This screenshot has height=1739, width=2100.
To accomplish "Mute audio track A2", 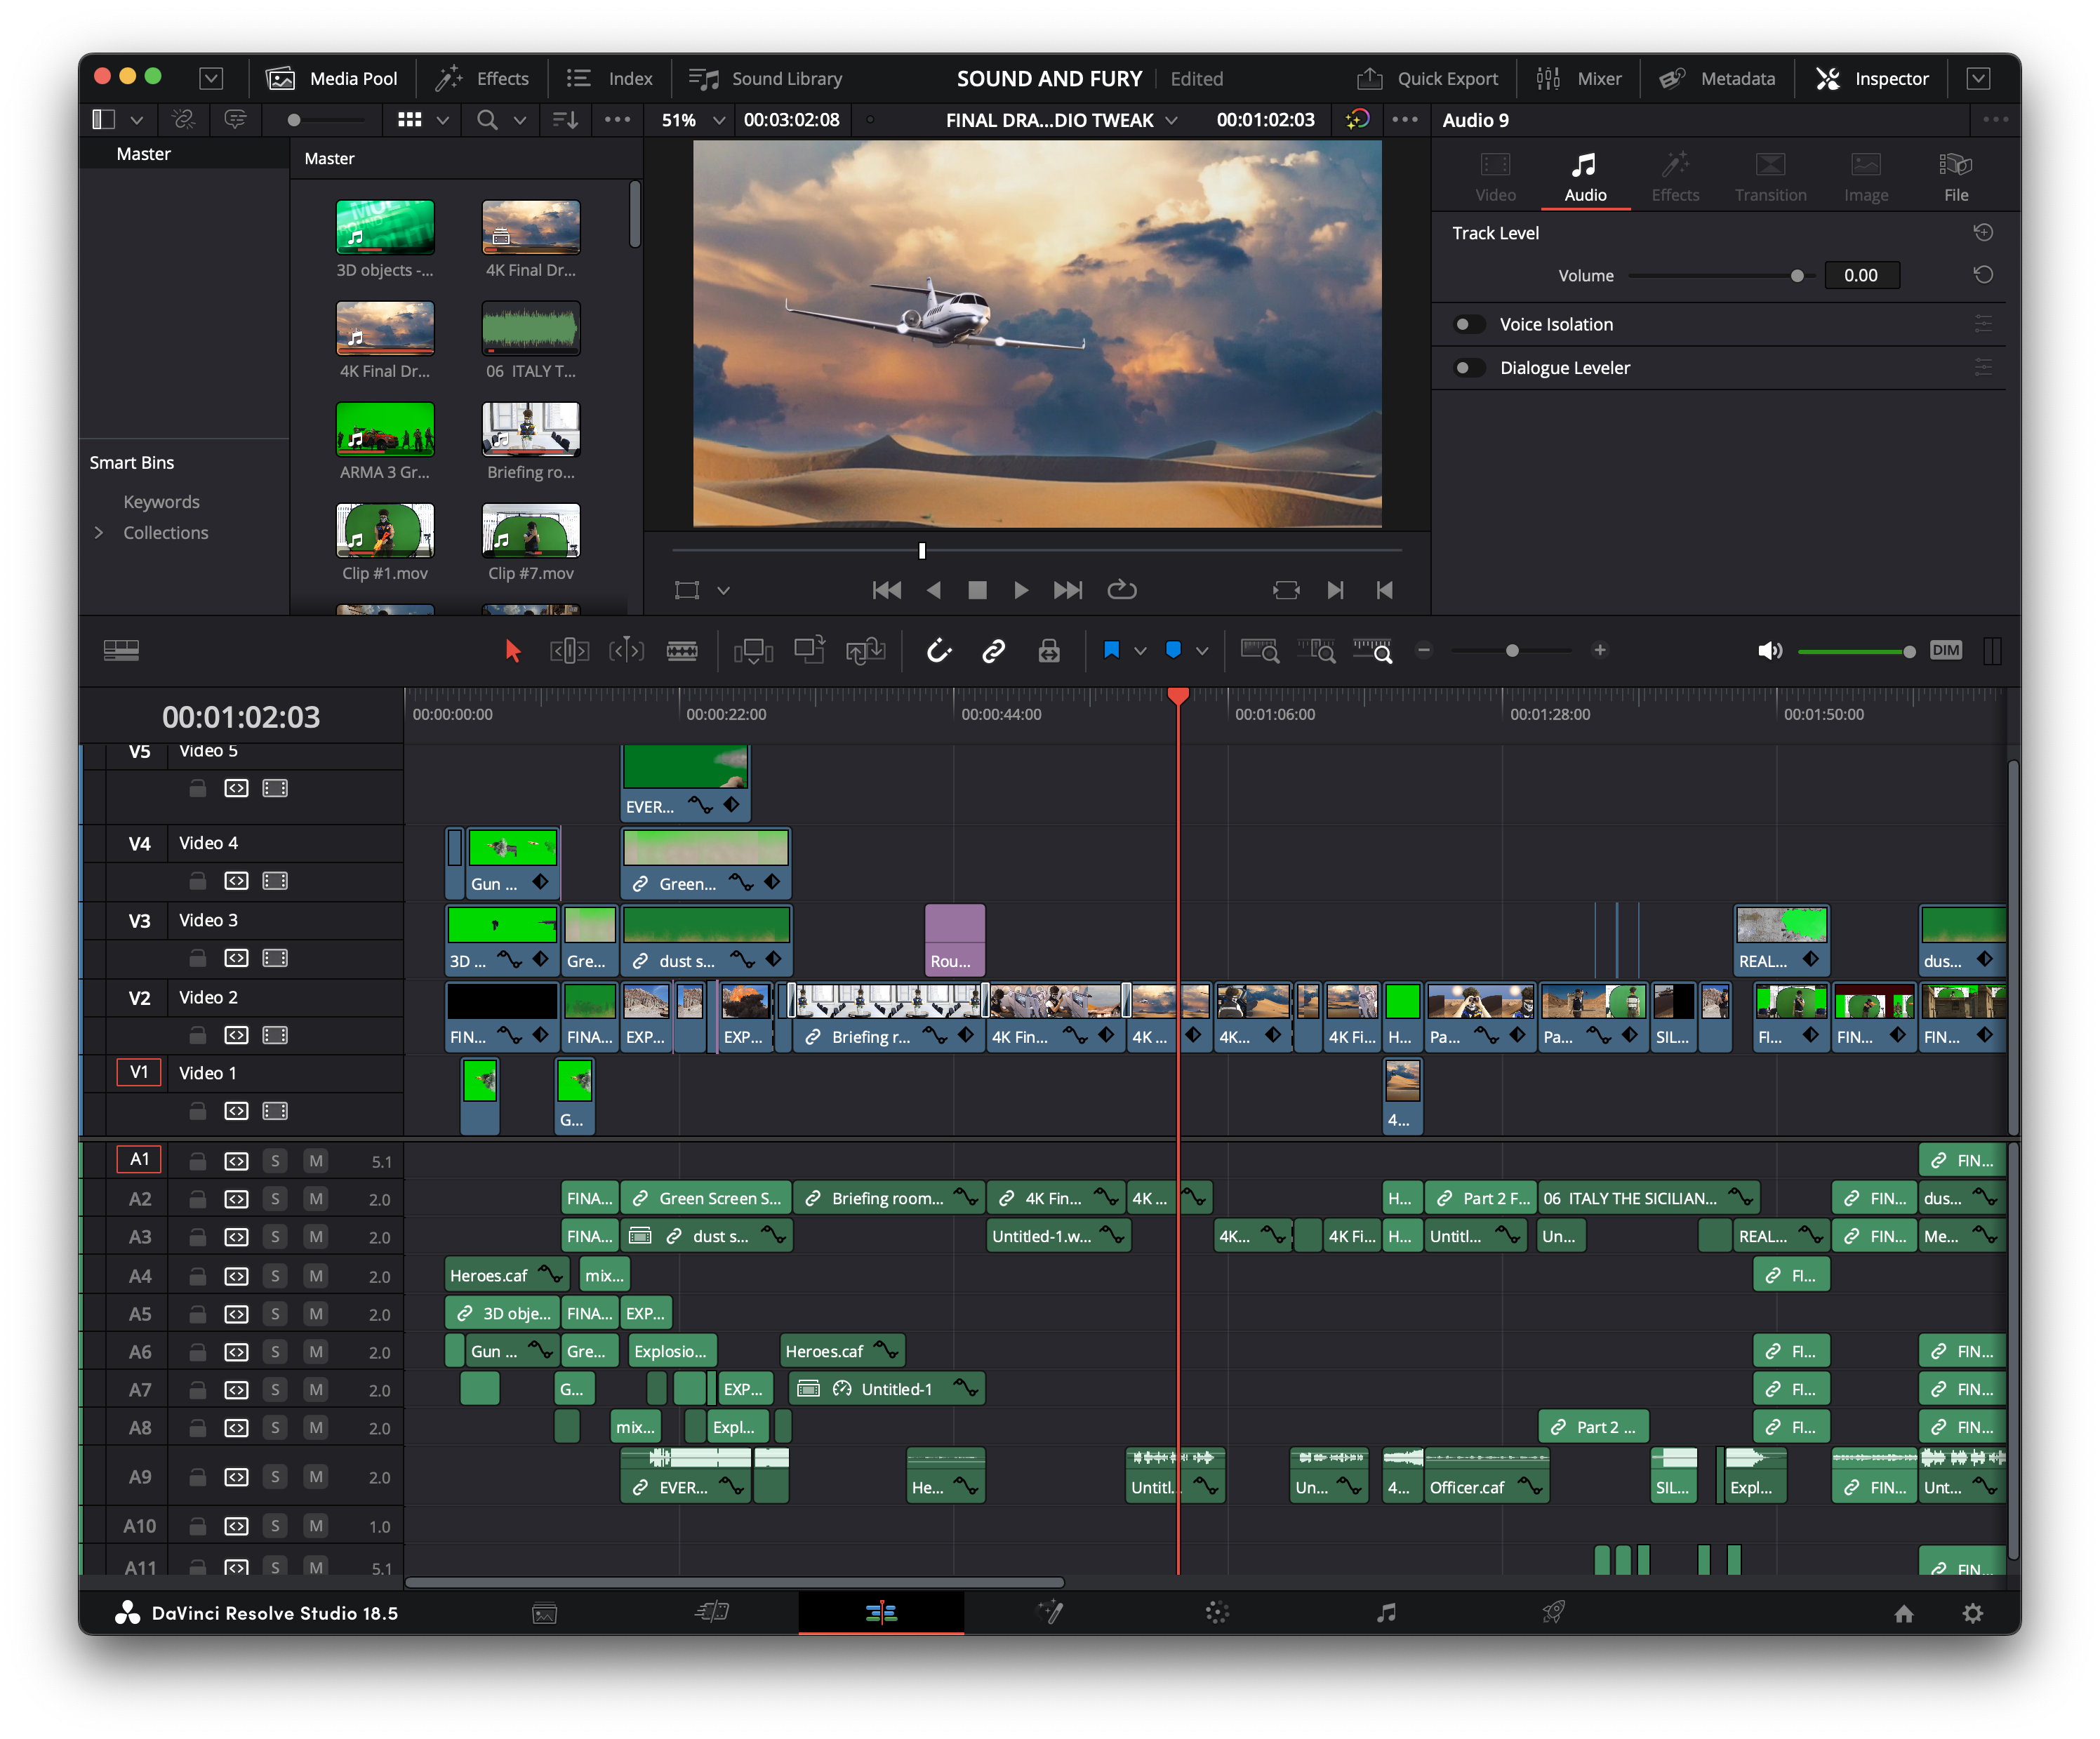I will point(316,1199).
